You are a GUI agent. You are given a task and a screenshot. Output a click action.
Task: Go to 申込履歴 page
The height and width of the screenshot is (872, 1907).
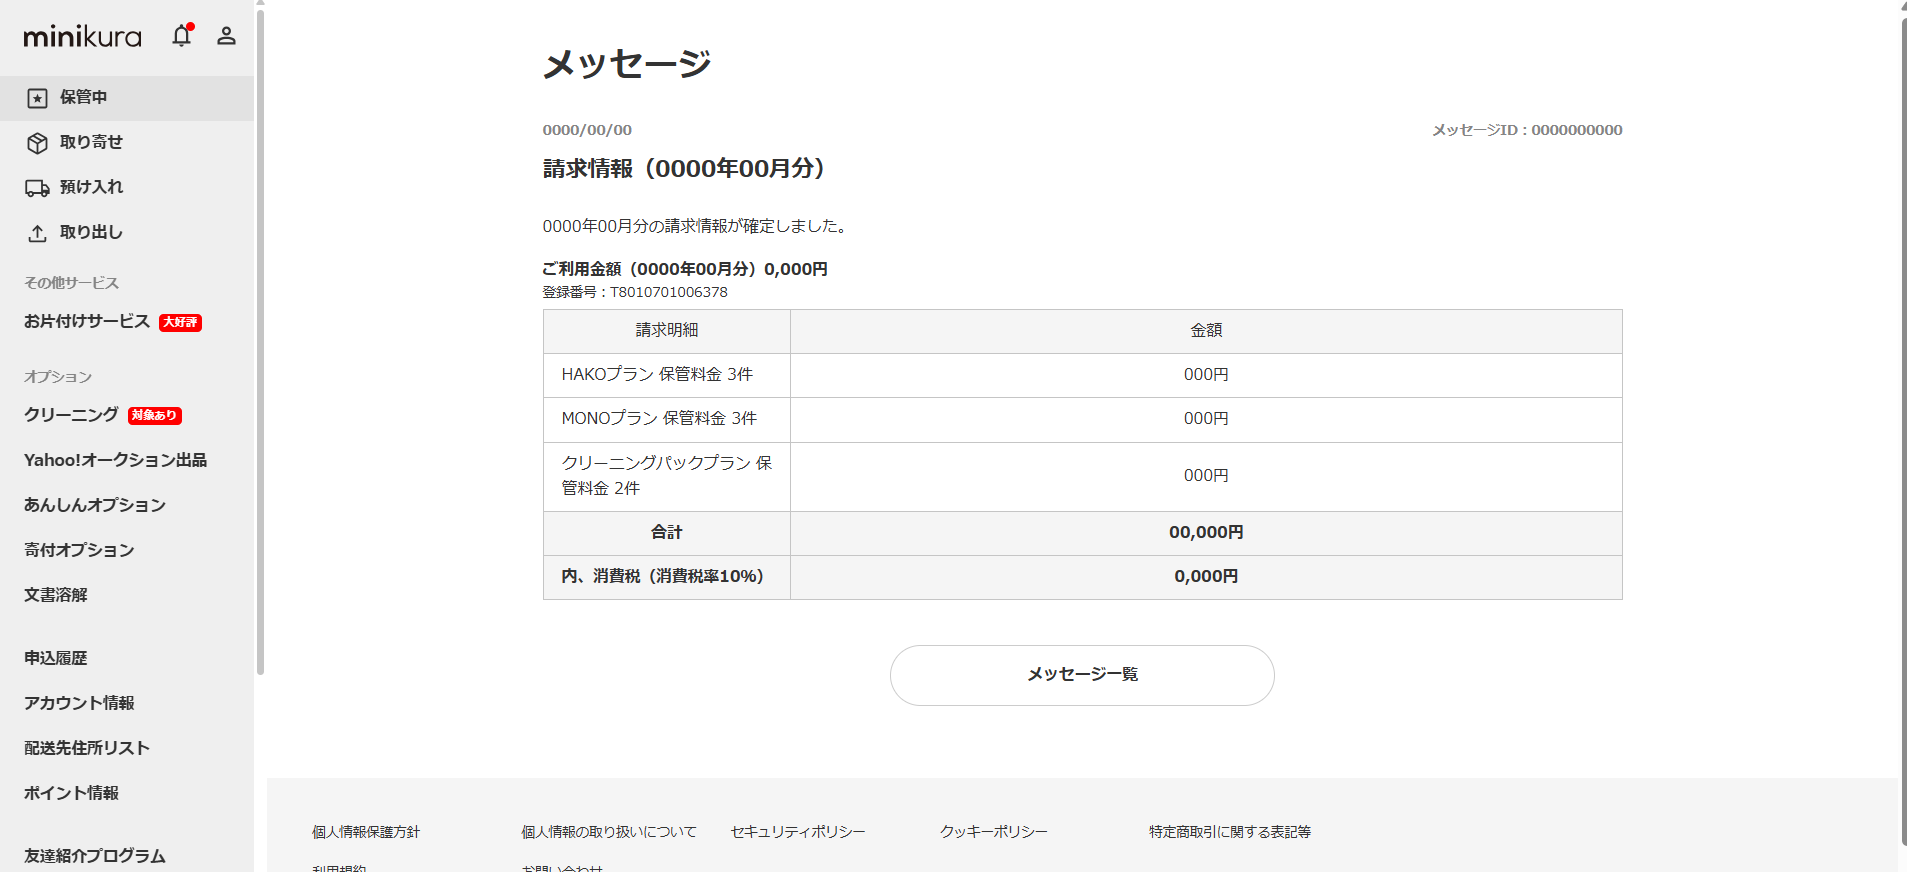[x=56, y=658]
